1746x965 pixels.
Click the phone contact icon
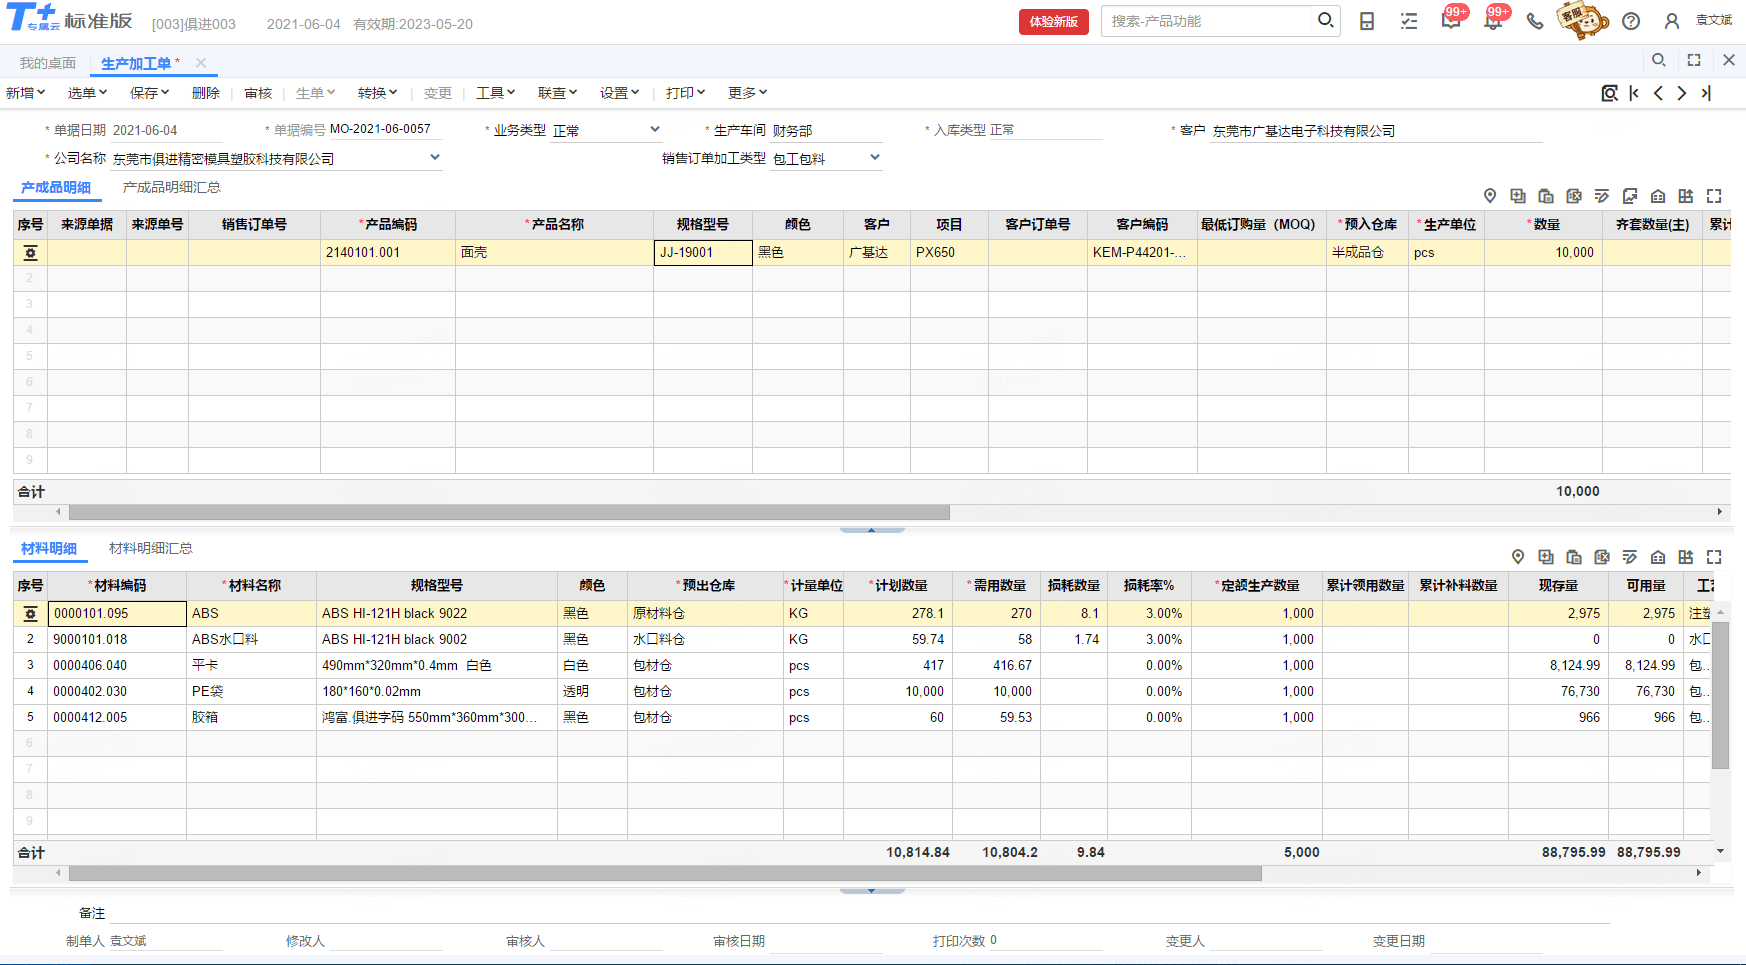tap(1535, 21)
